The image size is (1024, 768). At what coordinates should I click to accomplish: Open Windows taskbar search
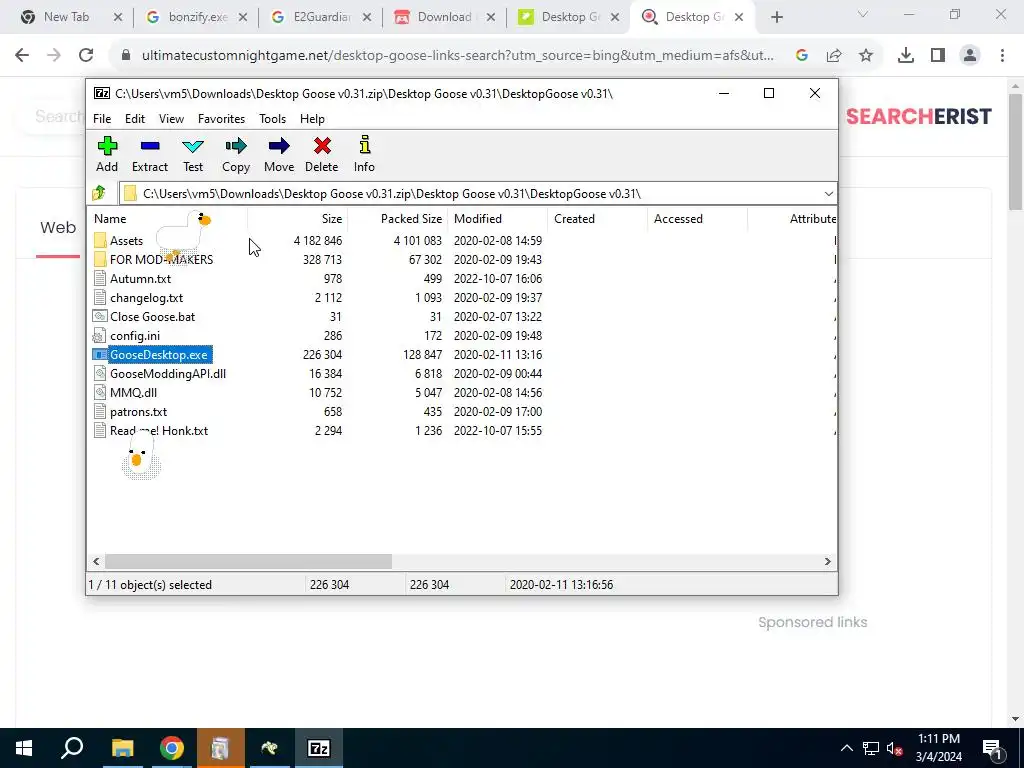pos(72,748)
